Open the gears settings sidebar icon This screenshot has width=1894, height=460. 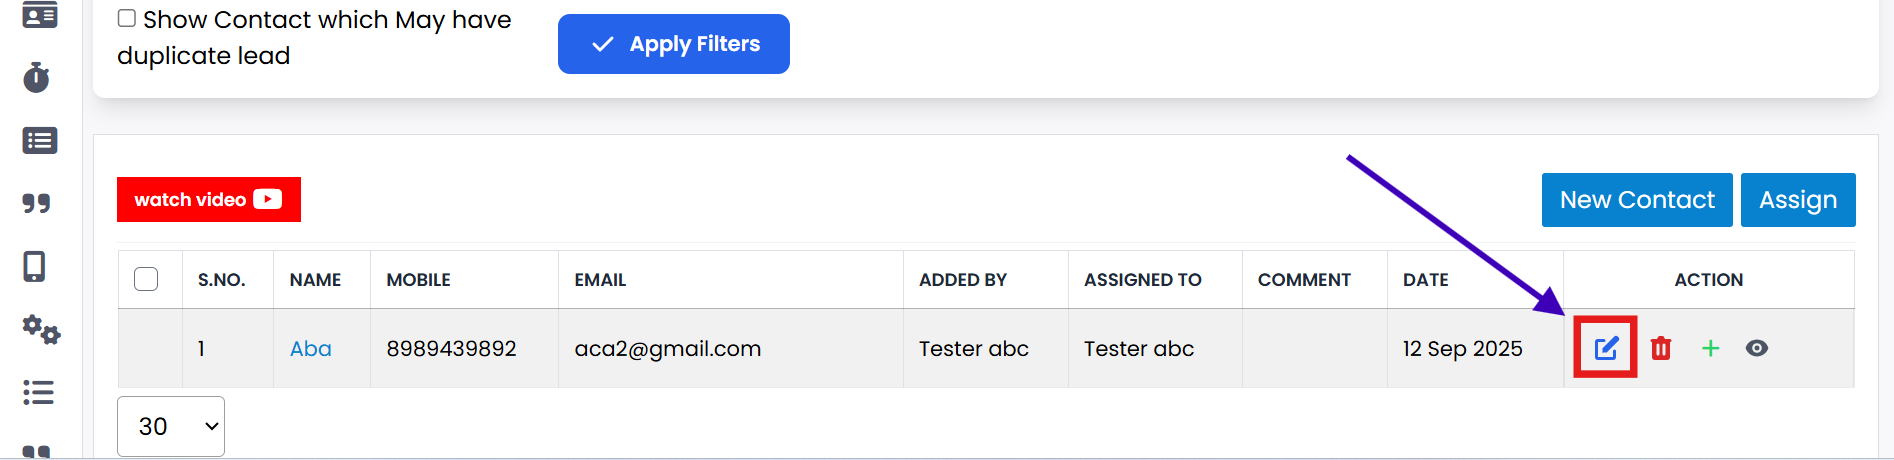tap(41, 329)
